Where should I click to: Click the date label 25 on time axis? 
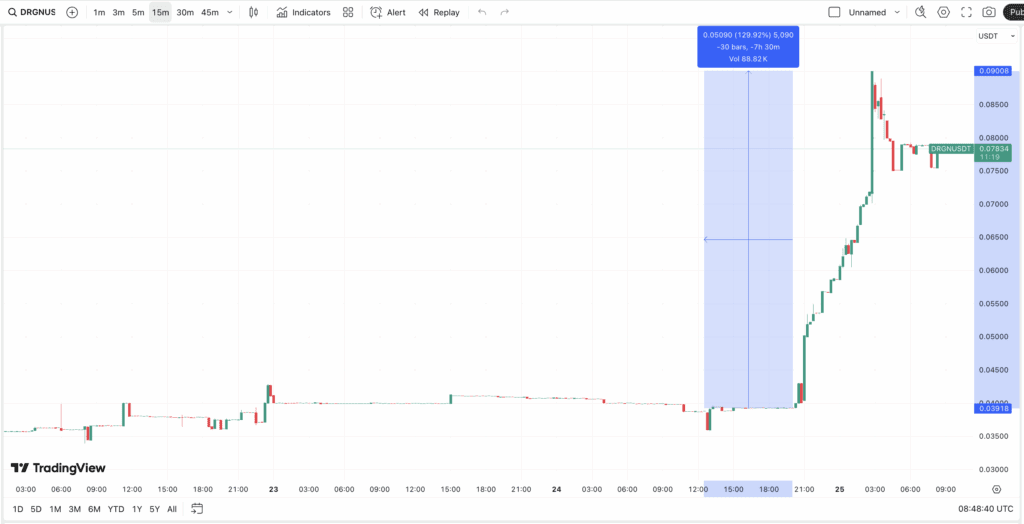click(839, 489)
